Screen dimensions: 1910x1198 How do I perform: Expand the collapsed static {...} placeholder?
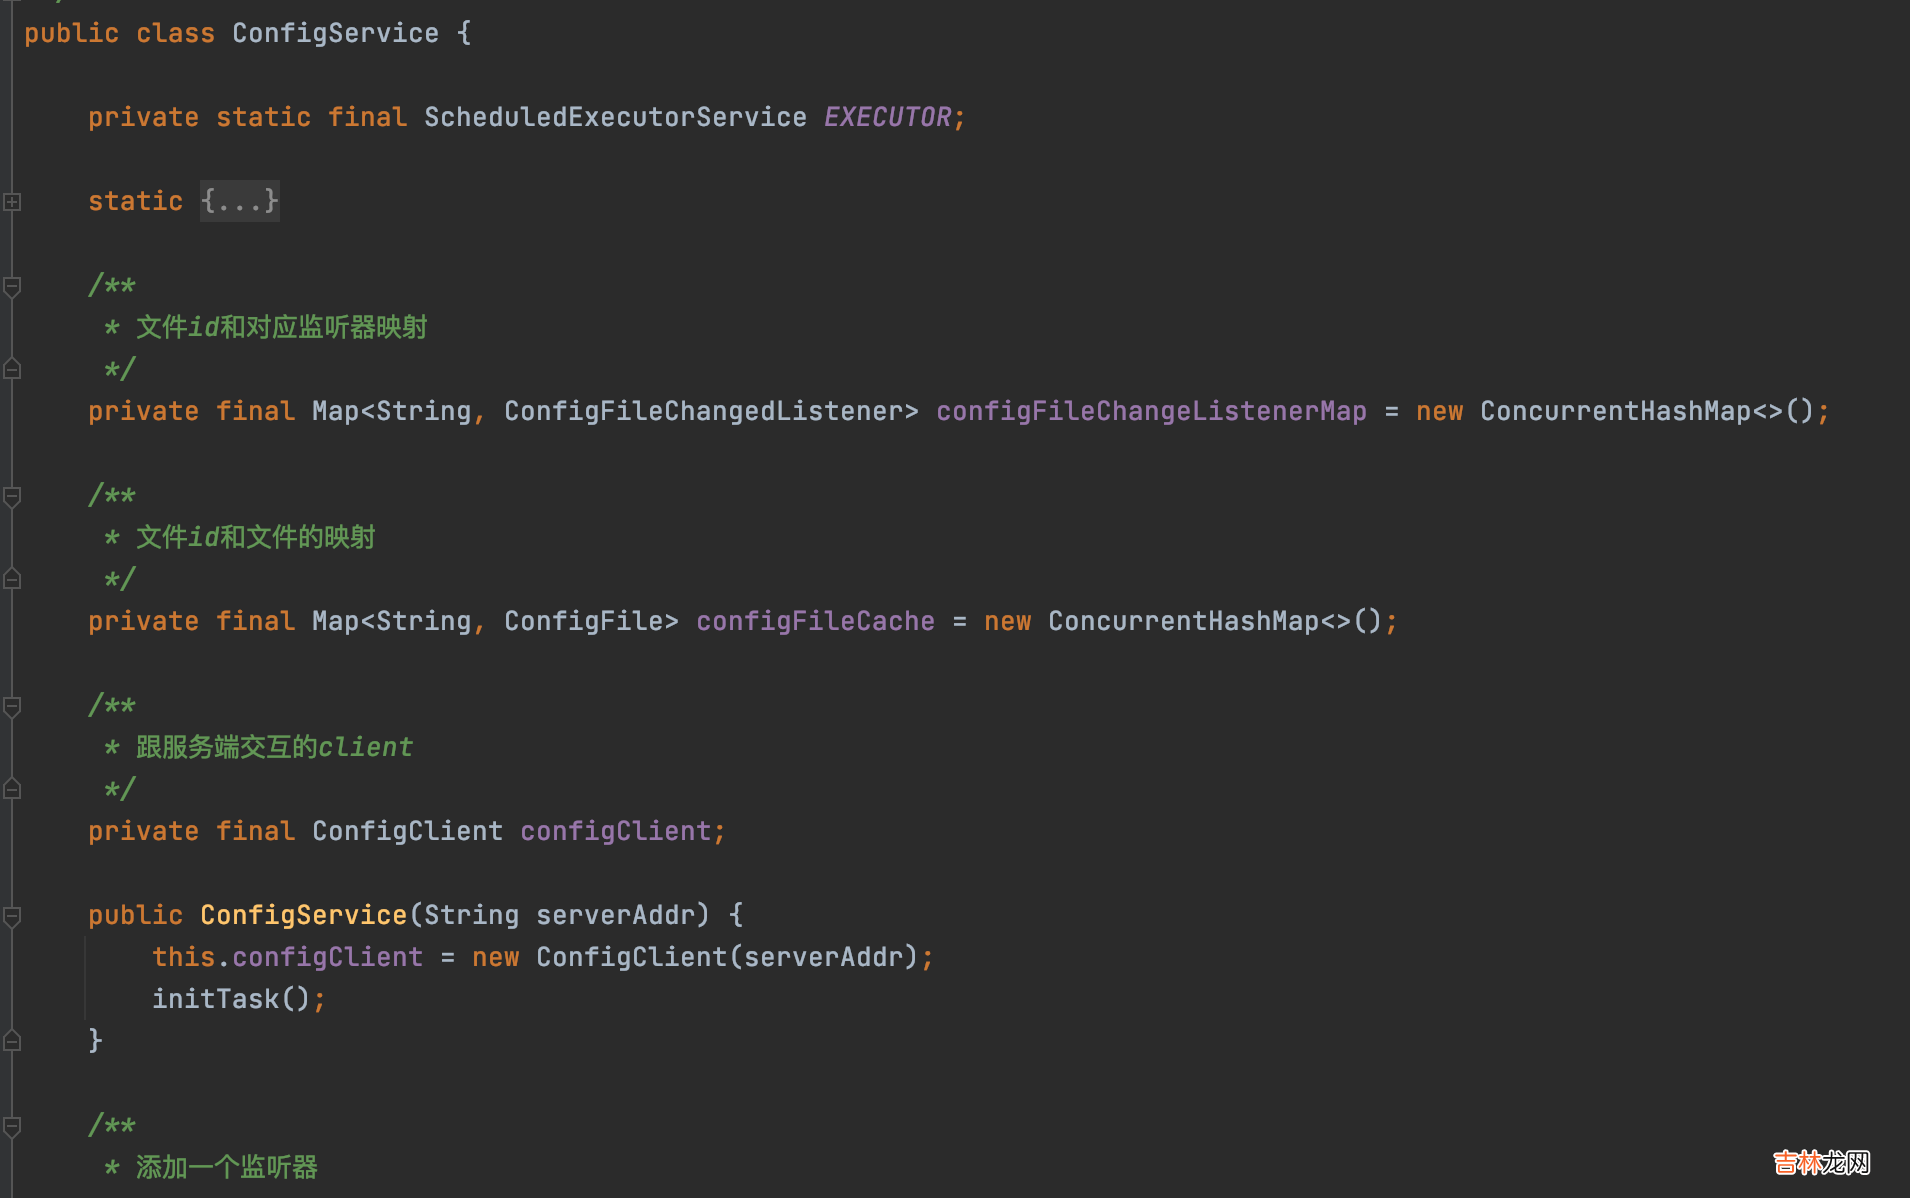240,201
